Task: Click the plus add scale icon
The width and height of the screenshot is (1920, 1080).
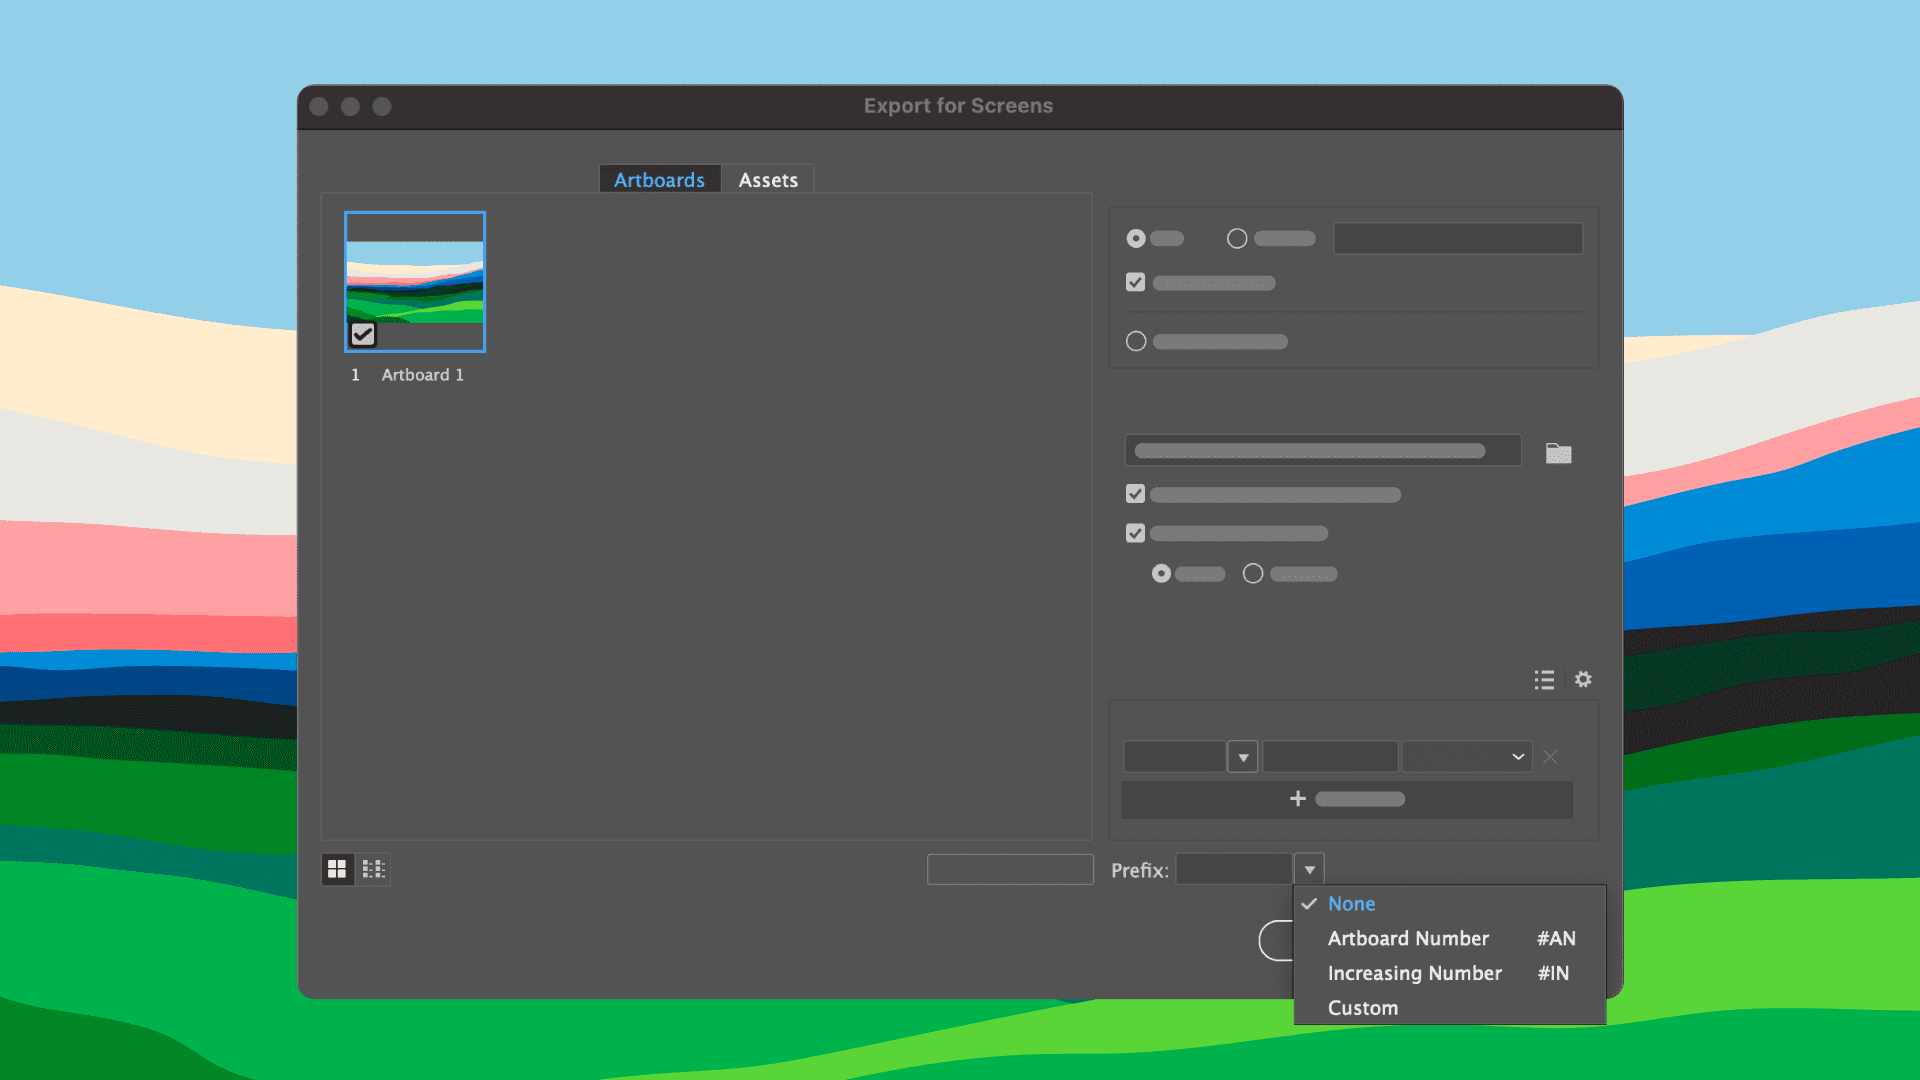Action: 1298,799
